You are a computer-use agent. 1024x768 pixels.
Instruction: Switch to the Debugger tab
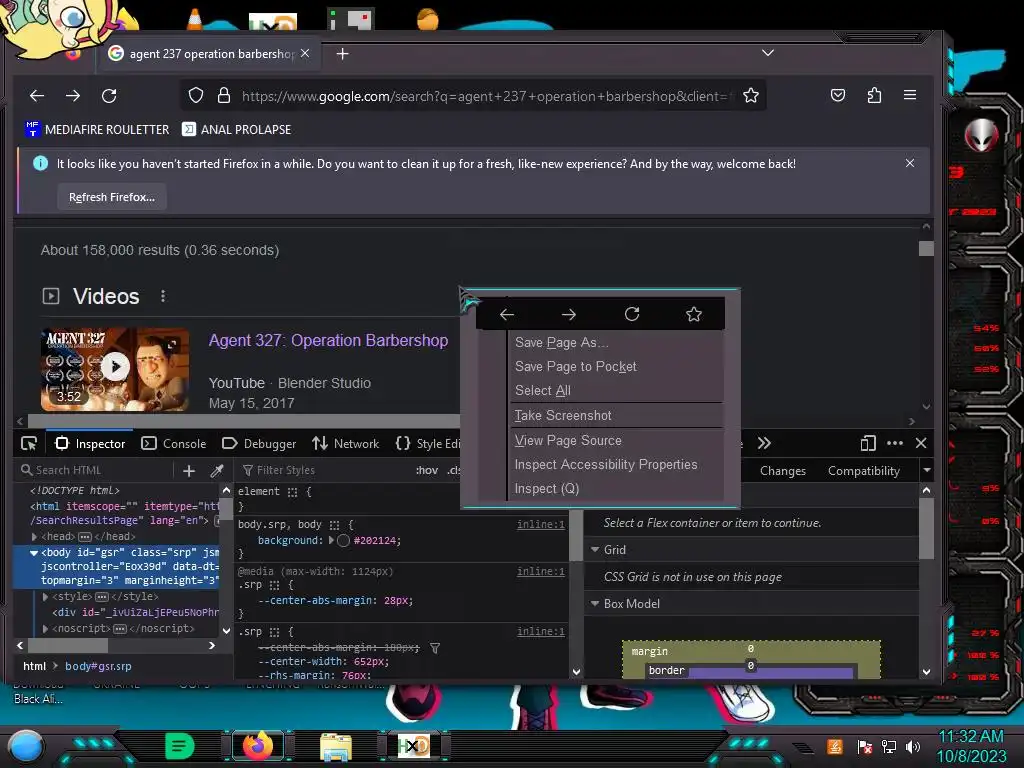tap(259, 443)
